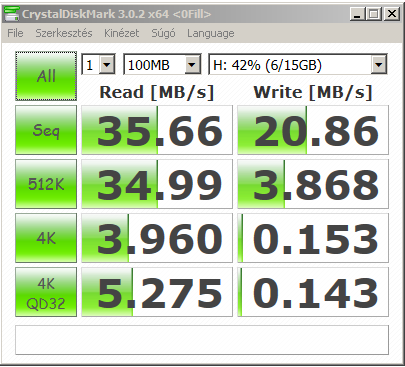Screen dimensions: 405x367
Task: Start the 512K benchmark test
Action: pos(46,184)
